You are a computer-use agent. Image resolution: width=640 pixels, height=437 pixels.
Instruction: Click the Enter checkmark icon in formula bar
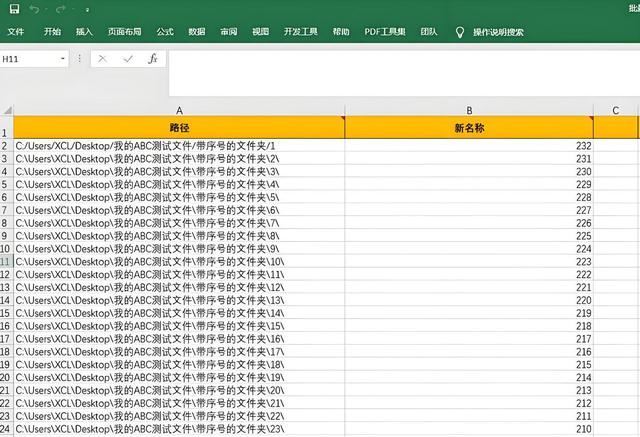[128, 59]
